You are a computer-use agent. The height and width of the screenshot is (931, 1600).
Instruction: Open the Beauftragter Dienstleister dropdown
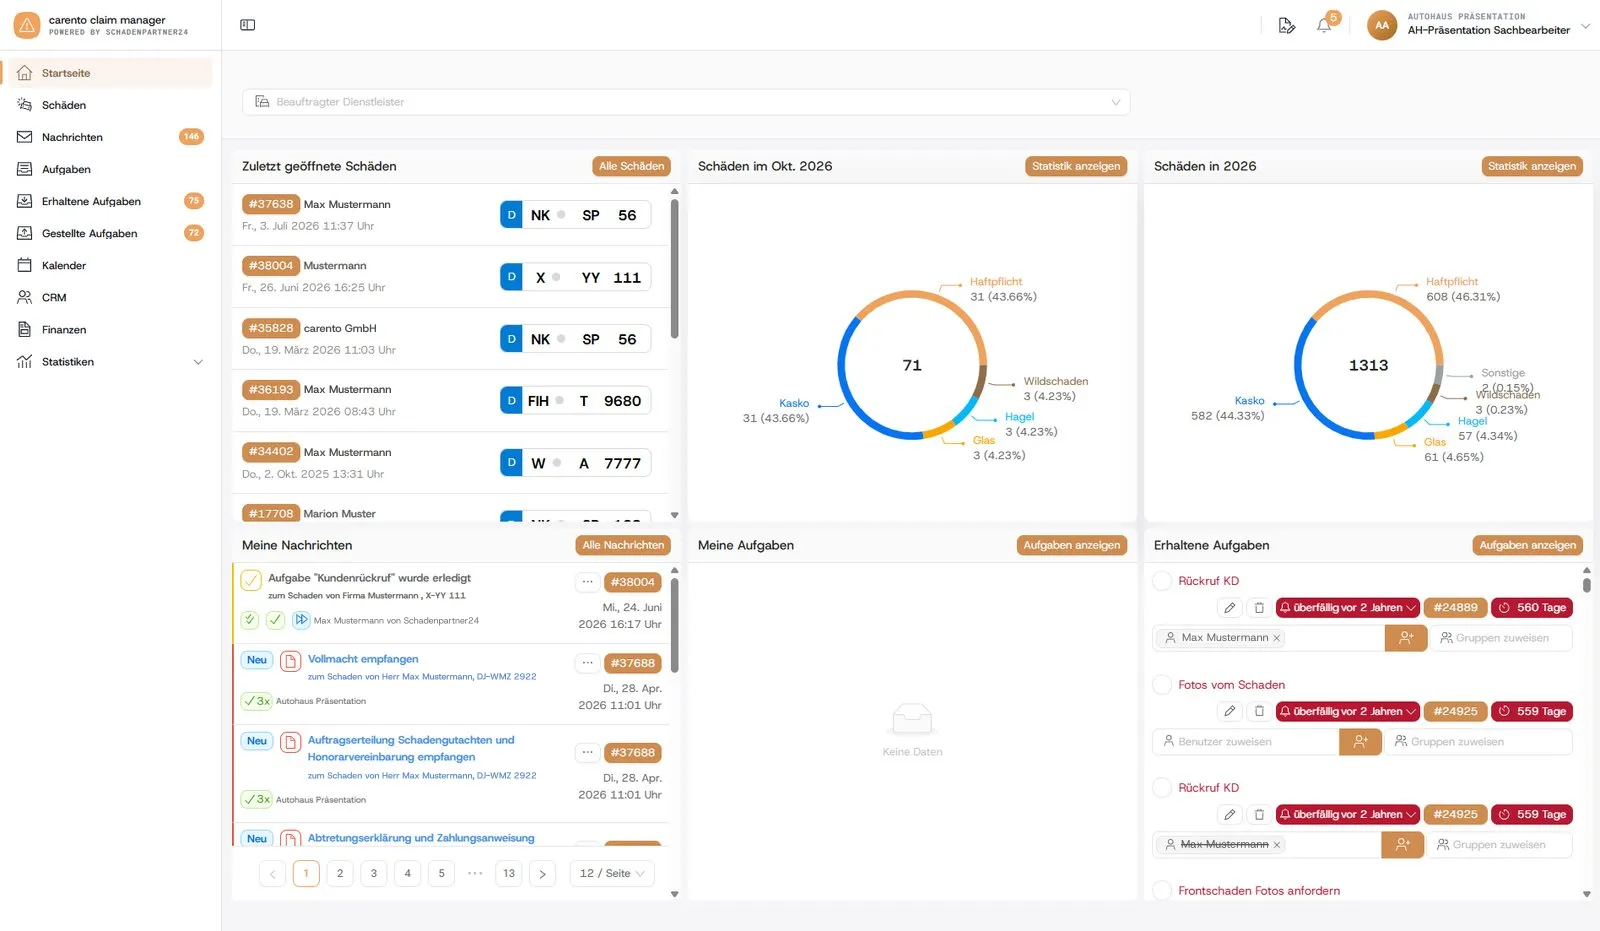(x=686, y=102)
